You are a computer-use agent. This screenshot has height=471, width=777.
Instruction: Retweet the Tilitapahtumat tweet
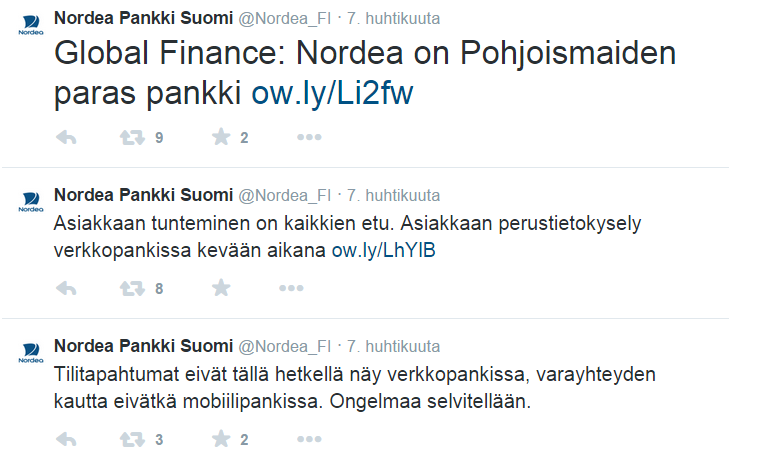(x=132, y=439)
